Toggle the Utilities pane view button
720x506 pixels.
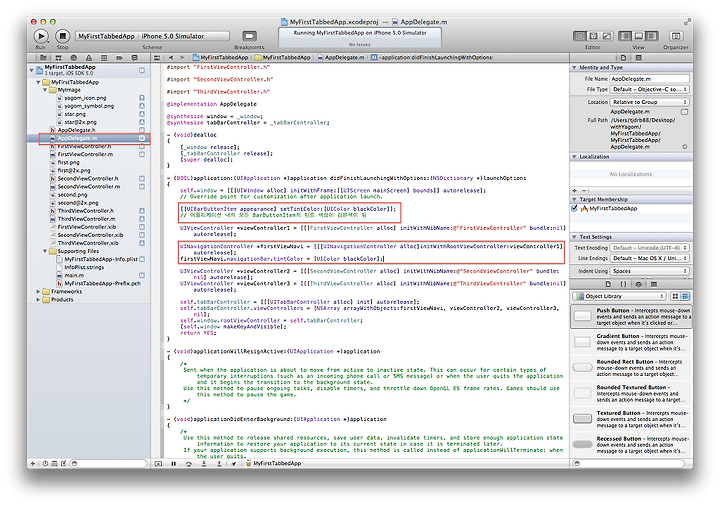(652, 36)
